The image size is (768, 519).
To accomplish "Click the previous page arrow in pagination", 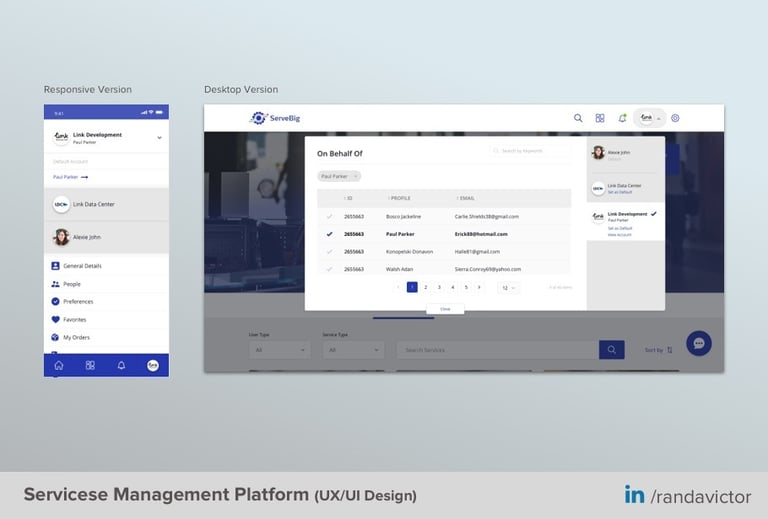I will pos(398,287).
